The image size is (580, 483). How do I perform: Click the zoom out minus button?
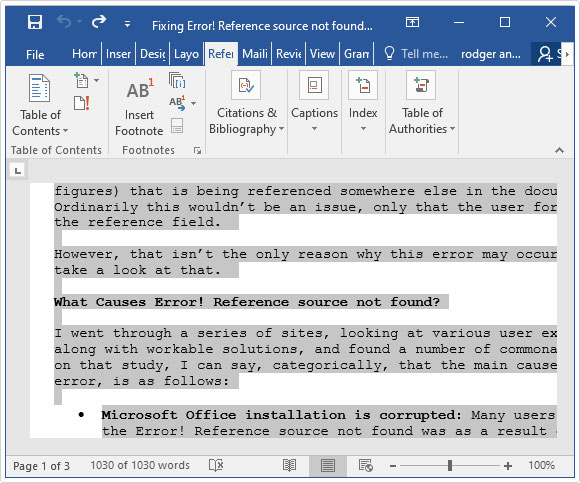393,466
